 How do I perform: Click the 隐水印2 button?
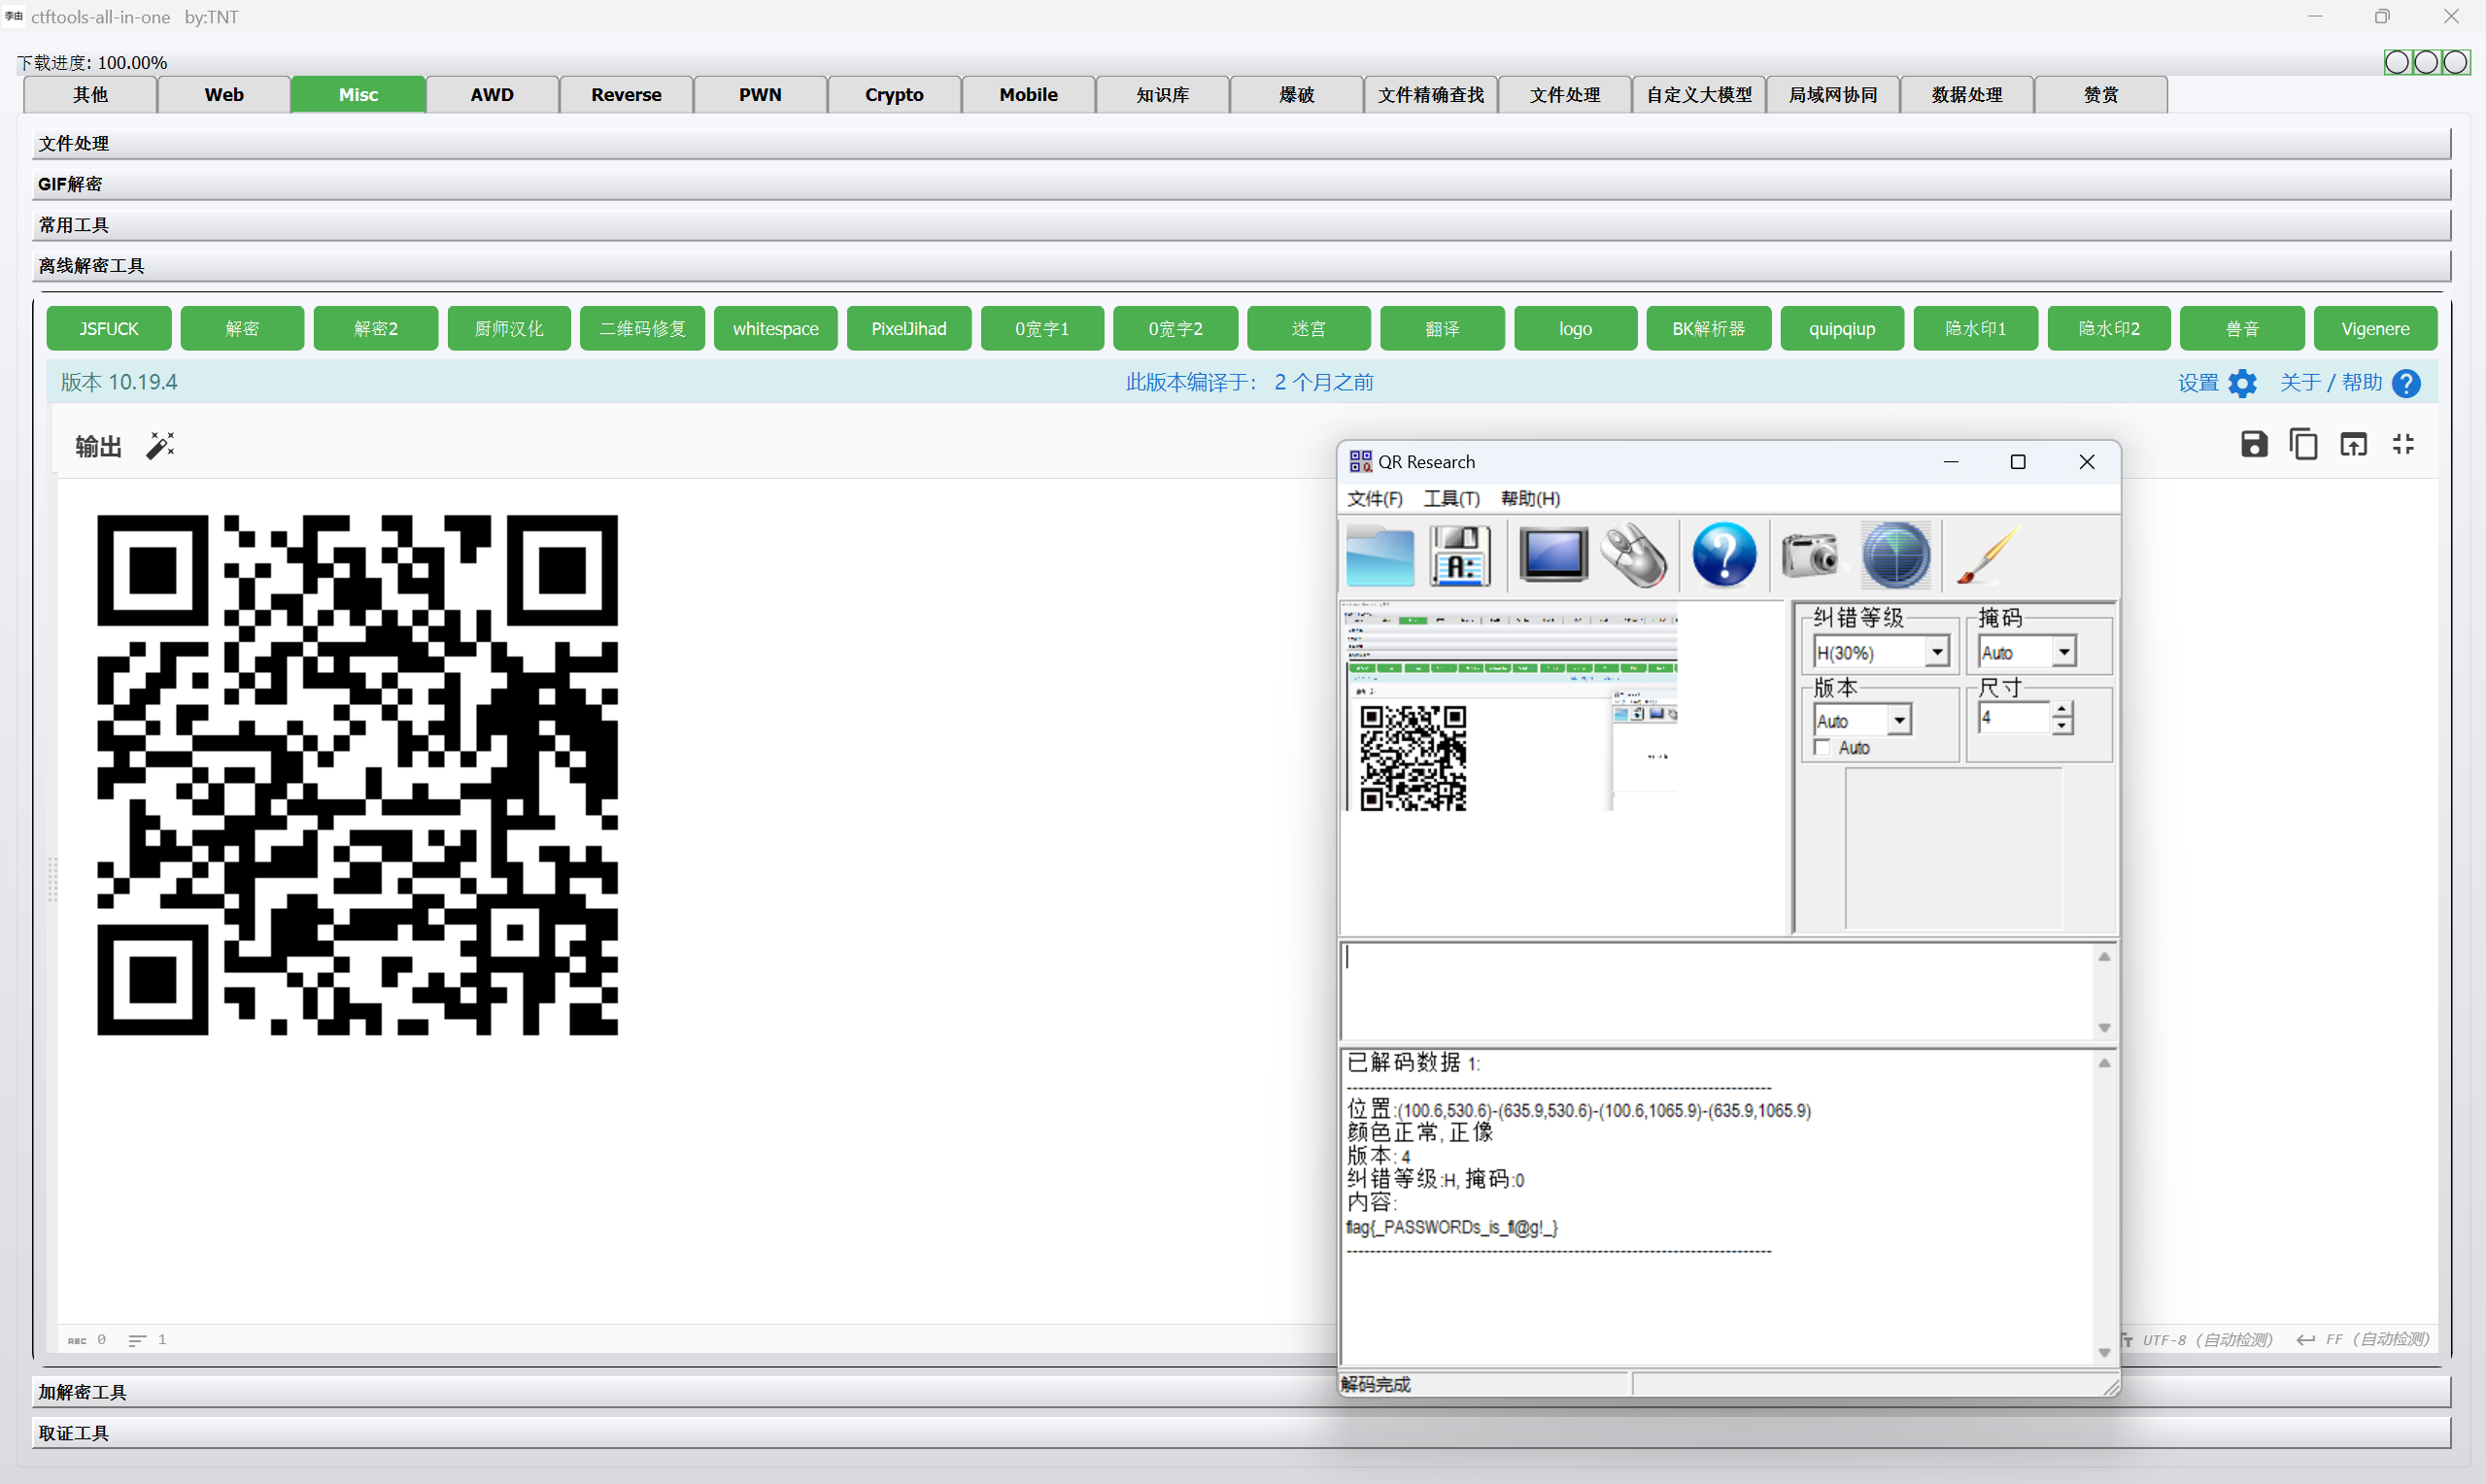pyautogui.click(x=2109, y=328)
